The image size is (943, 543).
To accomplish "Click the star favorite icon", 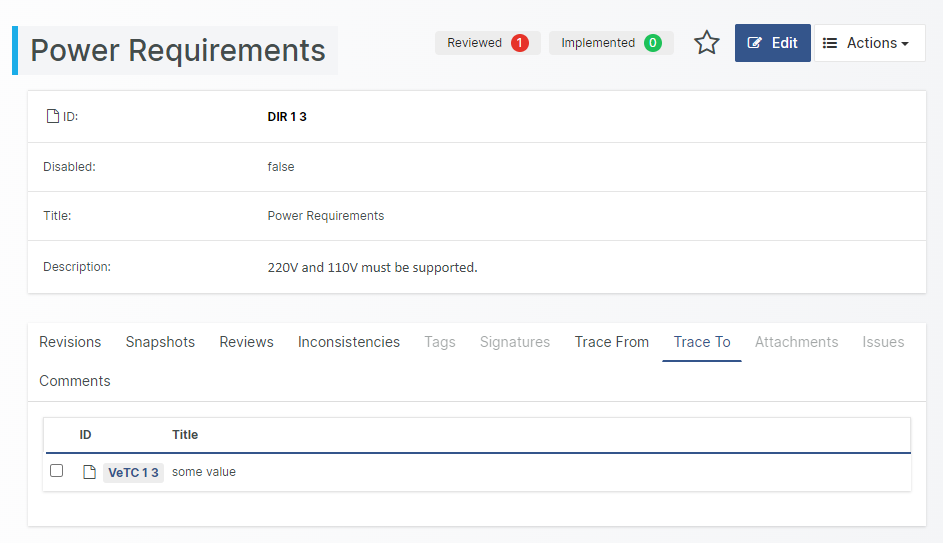I will tap(707, 43).
